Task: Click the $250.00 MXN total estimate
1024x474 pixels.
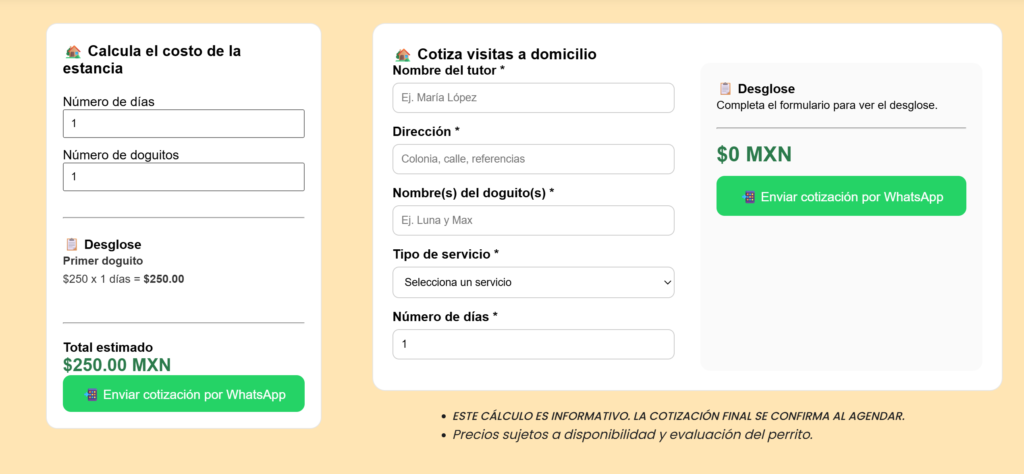Action: [x=117, y=365]
